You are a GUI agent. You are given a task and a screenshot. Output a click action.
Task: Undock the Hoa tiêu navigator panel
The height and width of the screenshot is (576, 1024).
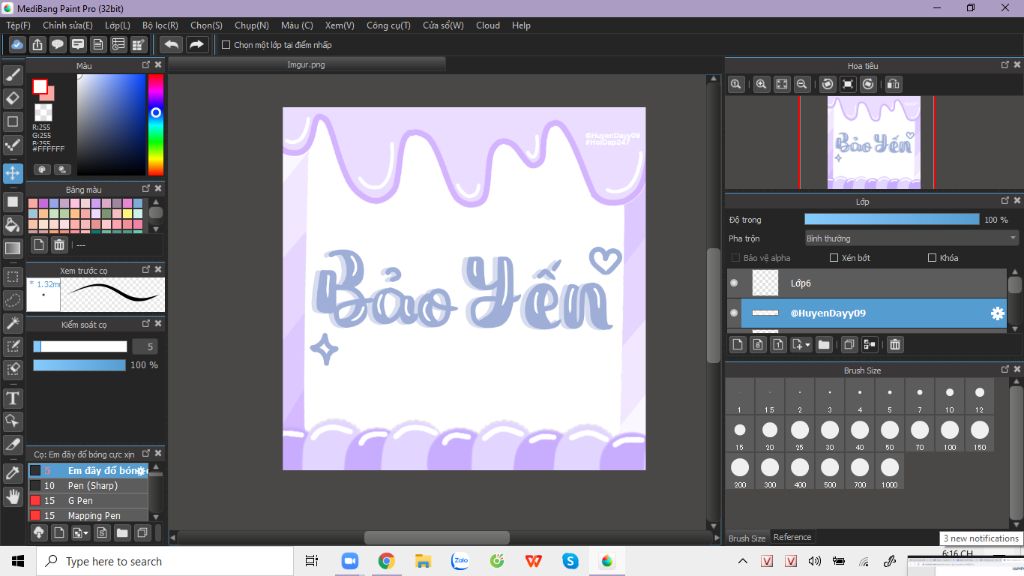[x=1004, y=65]
